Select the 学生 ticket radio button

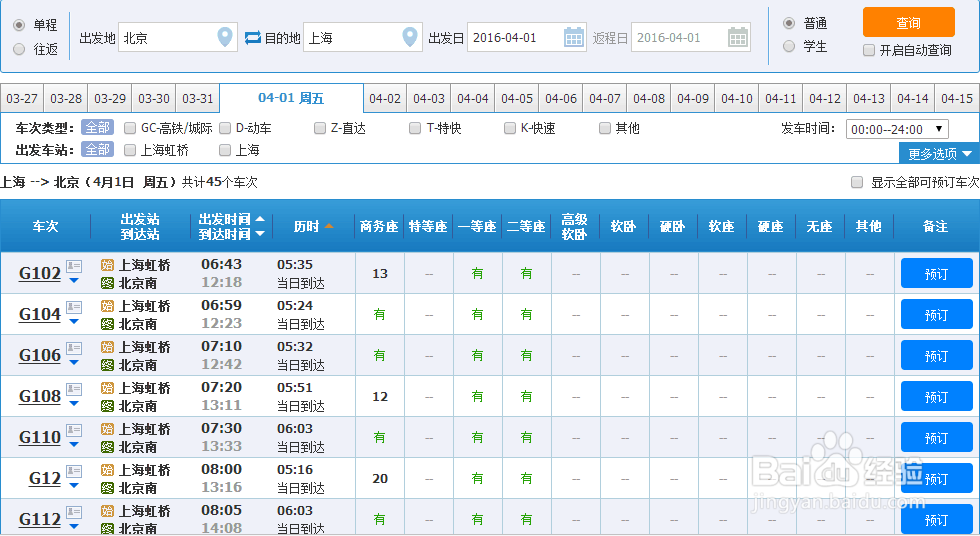(789, 46)
